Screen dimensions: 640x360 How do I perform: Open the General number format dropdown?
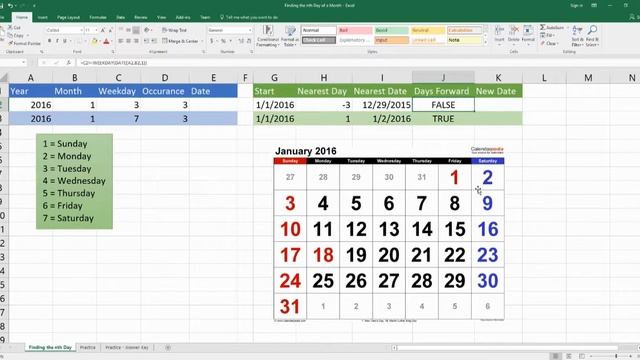click(250, 30)
